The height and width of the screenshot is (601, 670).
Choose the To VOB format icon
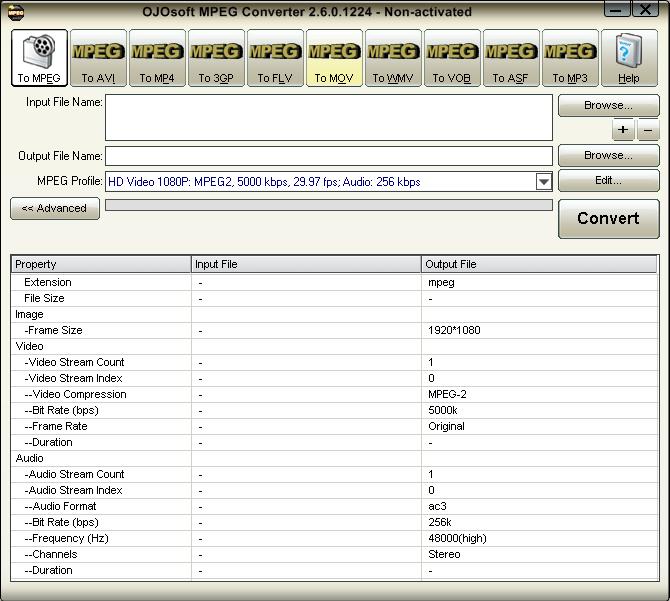coord(452,58)
